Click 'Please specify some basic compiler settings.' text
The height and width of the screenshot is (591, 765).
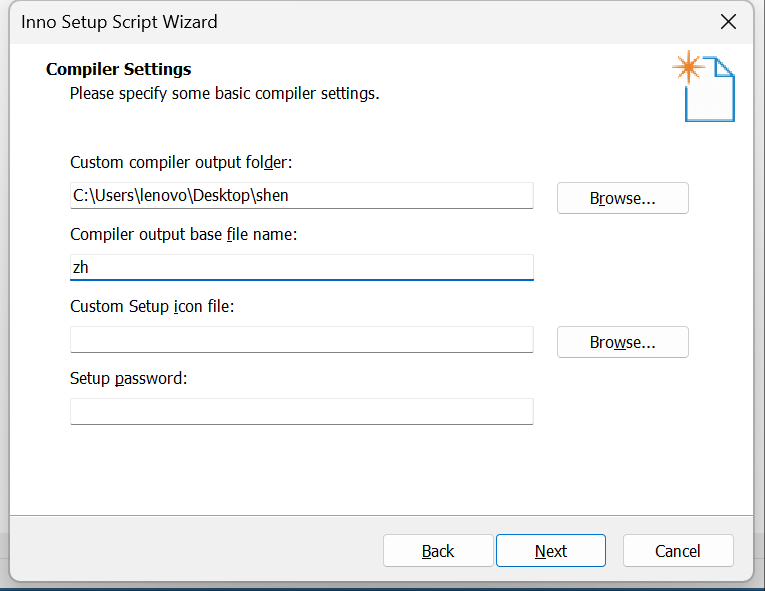224,93
